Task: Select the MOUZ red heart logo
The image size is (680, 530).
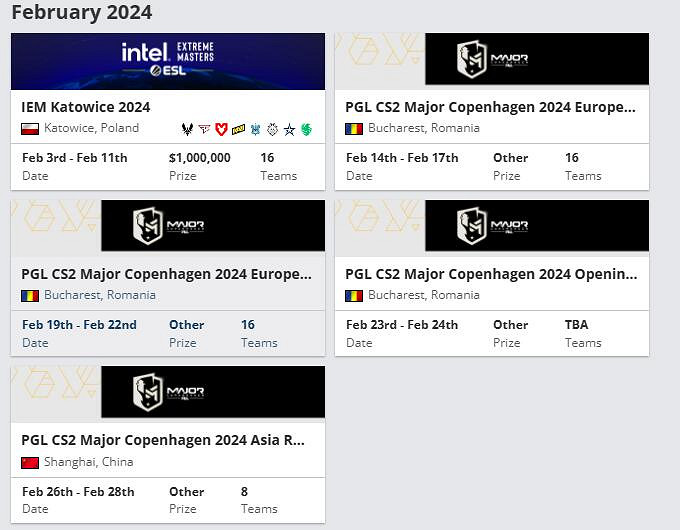Action: [x=221, y=129]
